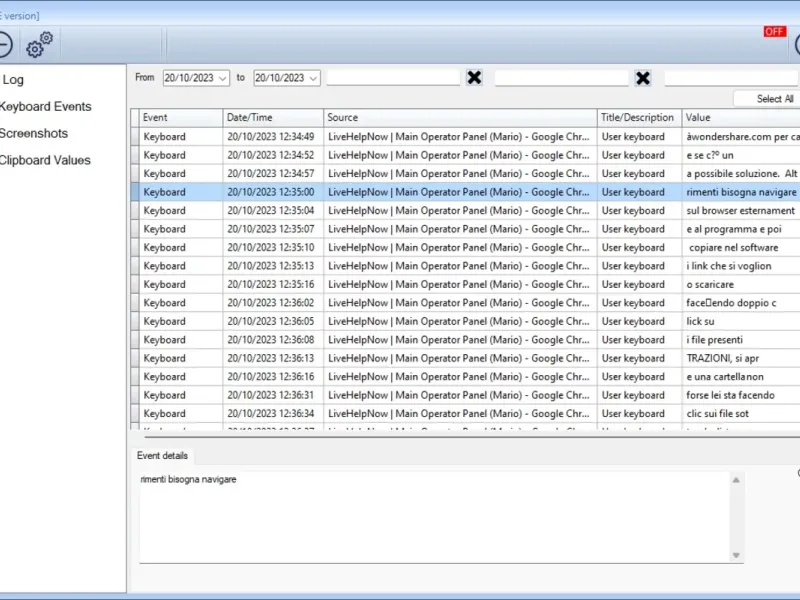This screenshot has height=600, width=800.
Task: Sort by the Title/Description column header
Action: [640, 118]
